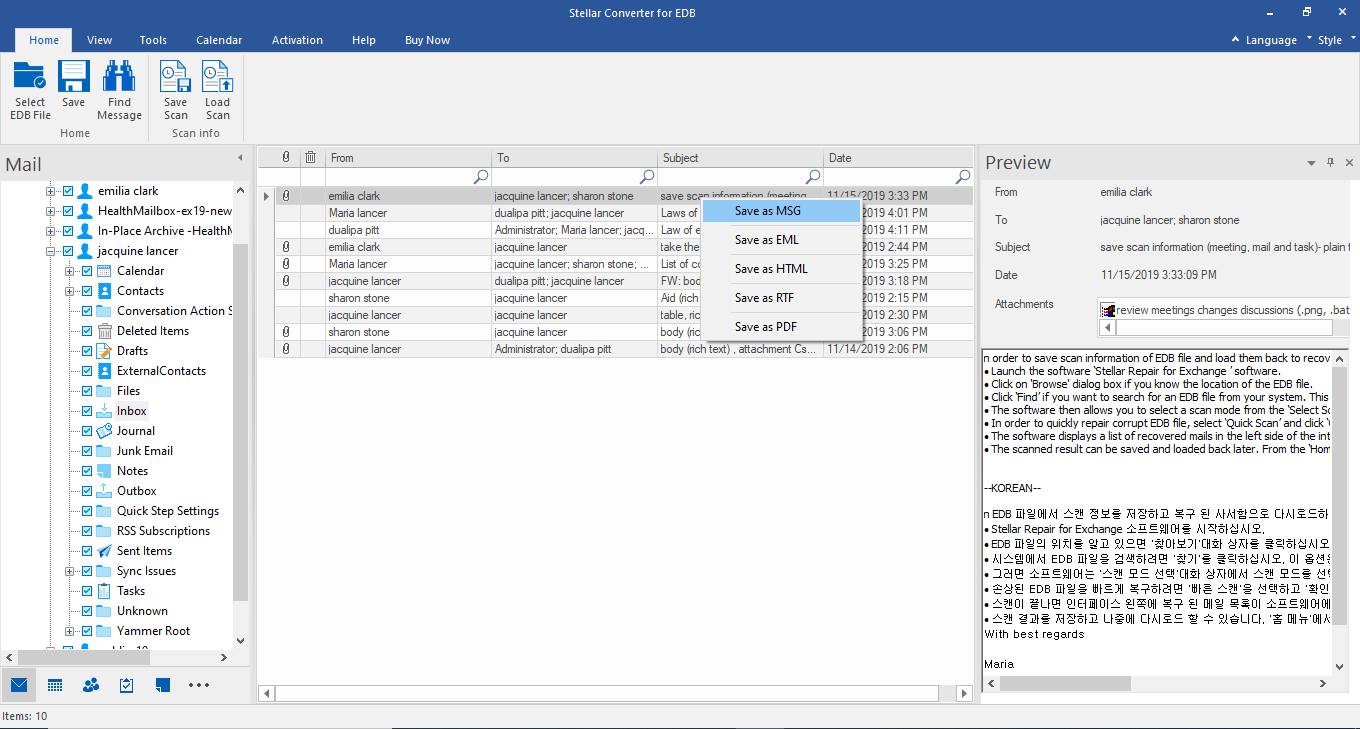Click the Drafts folder icon
1360x729 pixels.
105,351
